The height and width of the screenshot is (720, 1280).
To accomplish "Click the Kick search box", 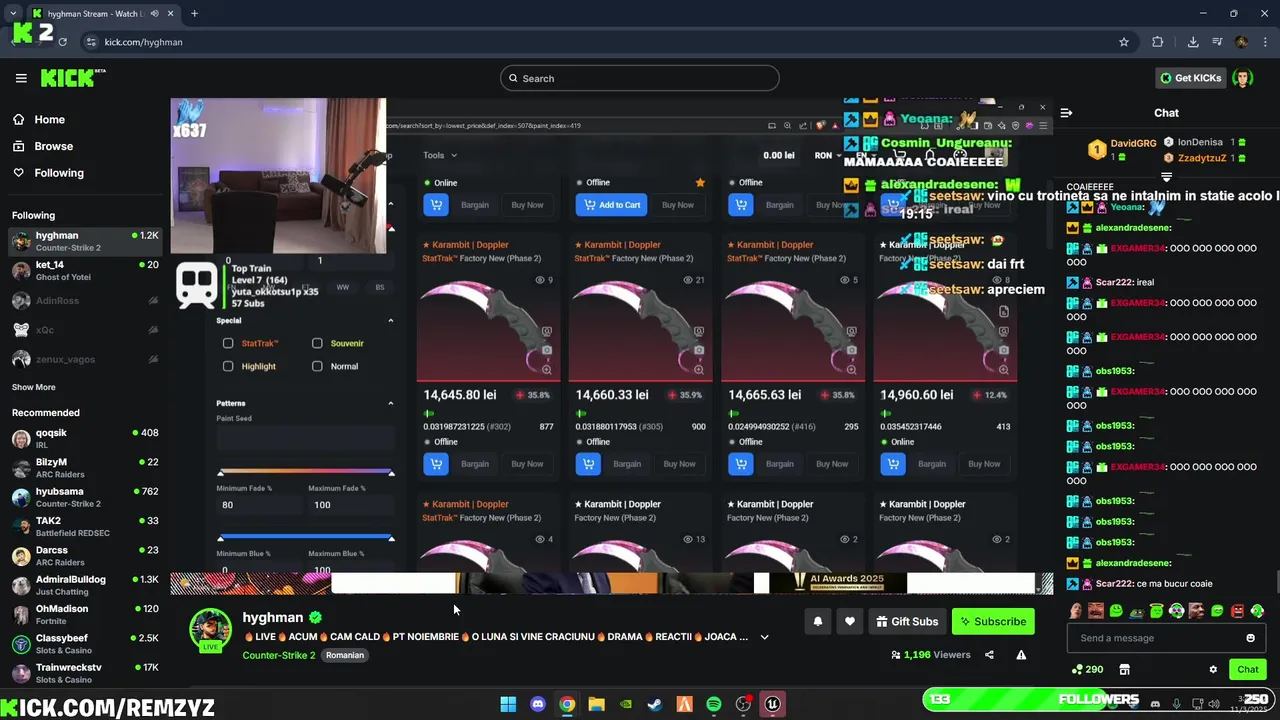I will [x=640, y=78].
